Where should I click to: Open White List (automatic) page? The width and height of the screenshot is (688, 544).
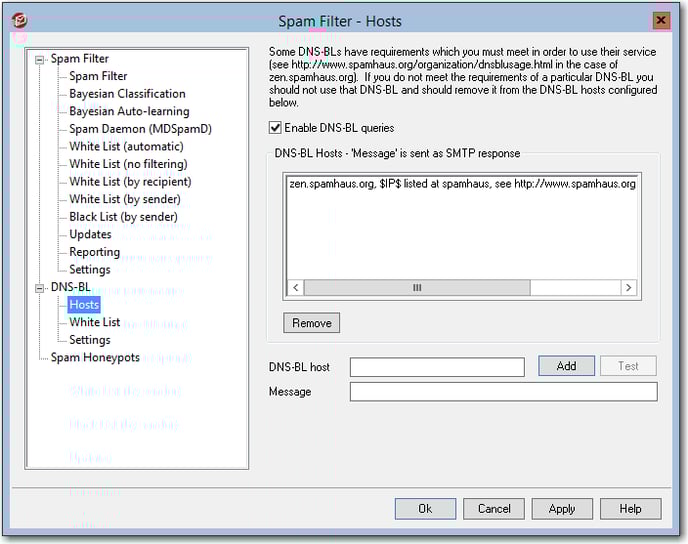[x=126, y=147]
